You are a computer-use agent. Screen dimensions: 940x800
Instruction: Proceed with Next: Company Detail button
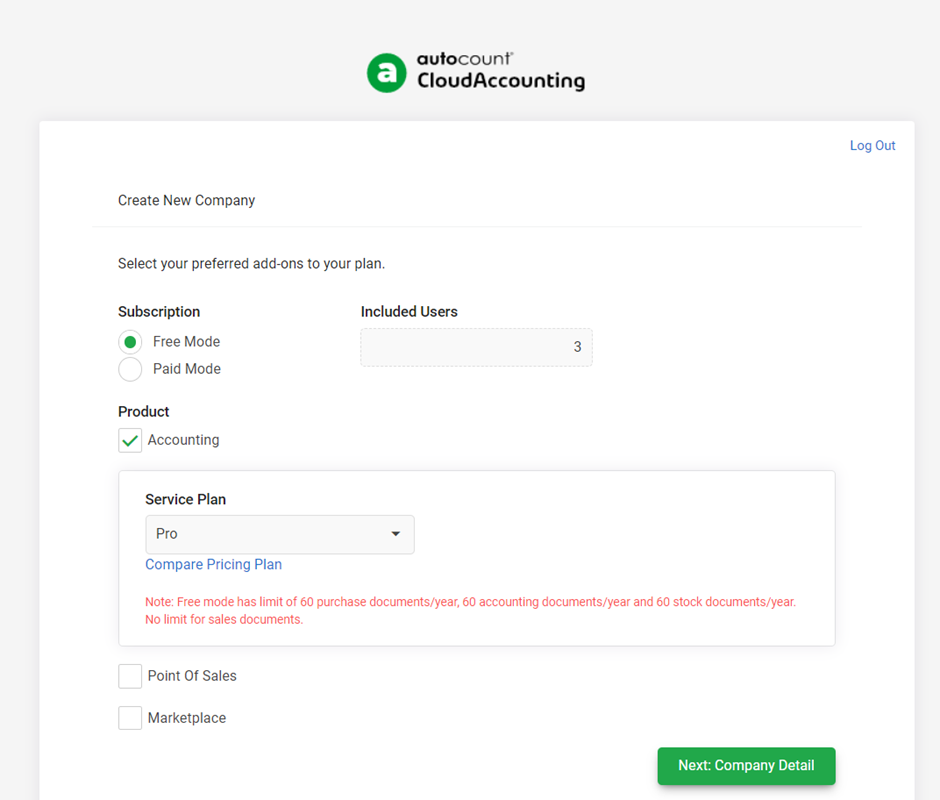(x=746, y=766)
